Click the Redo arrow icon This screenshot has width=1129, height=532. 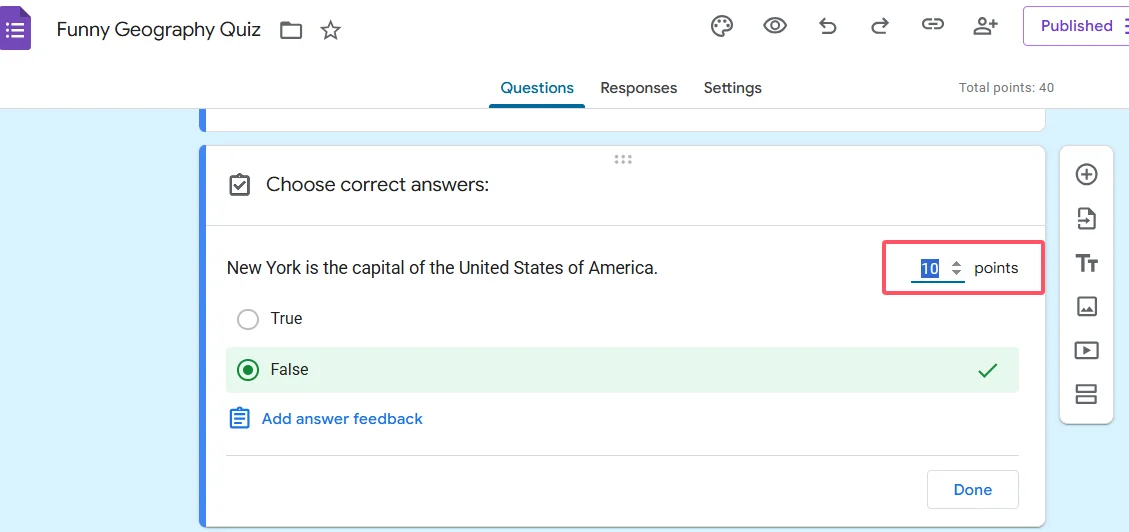pos(880,27)
